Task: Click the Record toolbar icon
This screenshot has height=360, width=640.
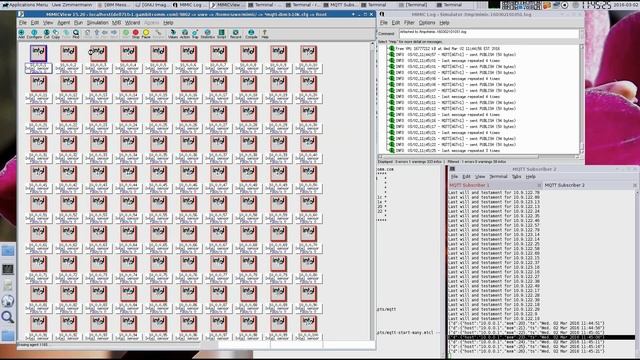Action: (236, 34)
